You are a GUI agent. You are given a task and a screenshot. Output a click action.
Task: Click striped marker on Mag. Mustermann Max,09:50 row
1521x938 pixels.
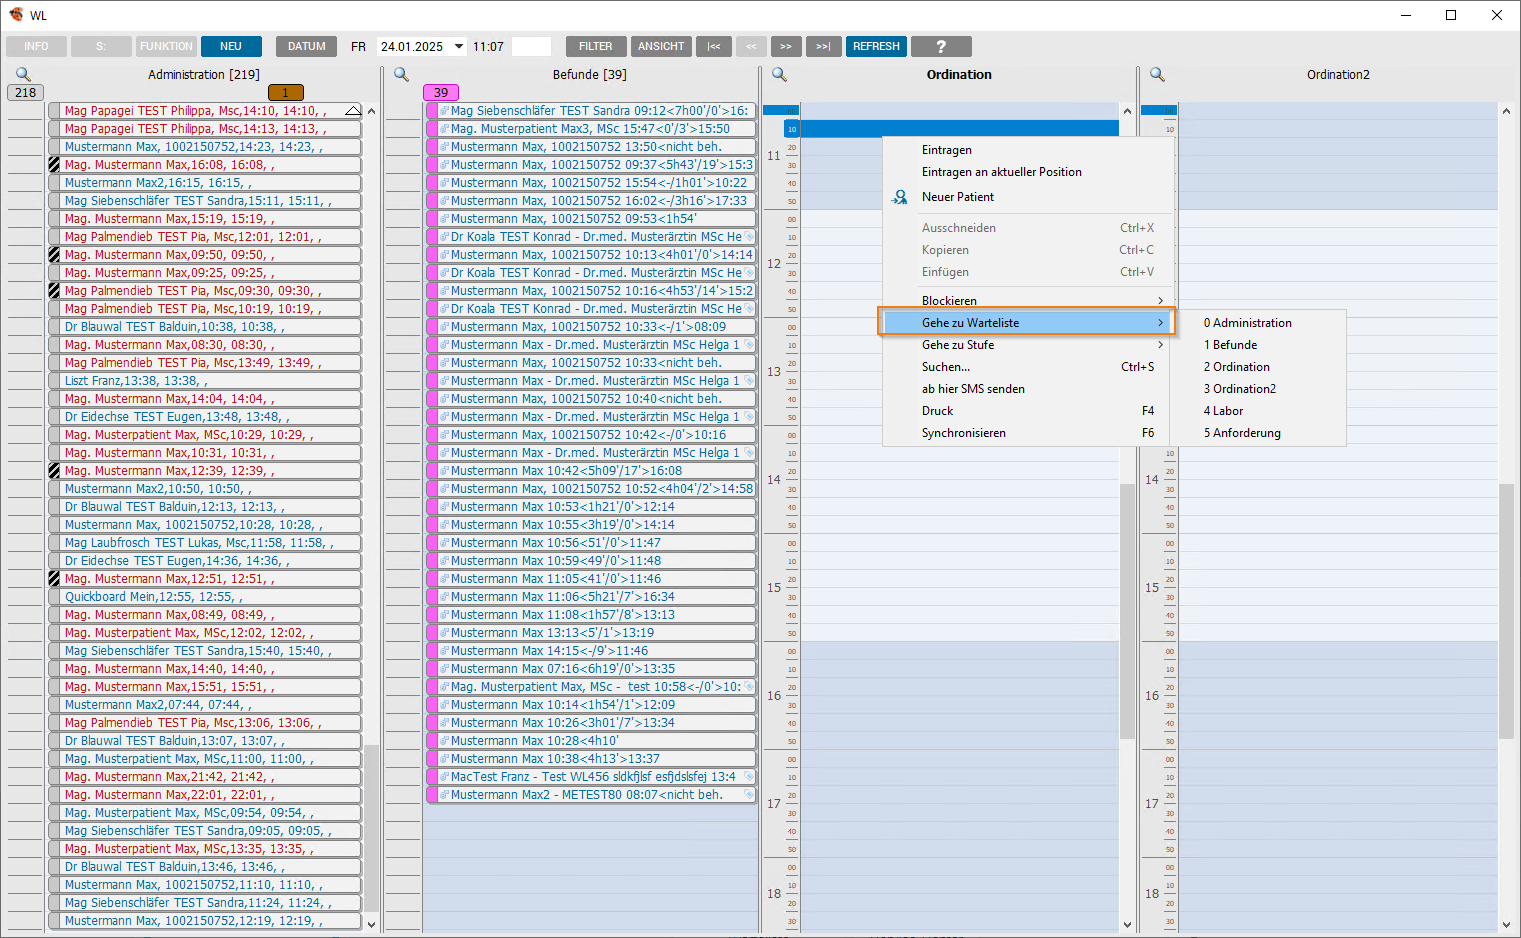[54, 255]
